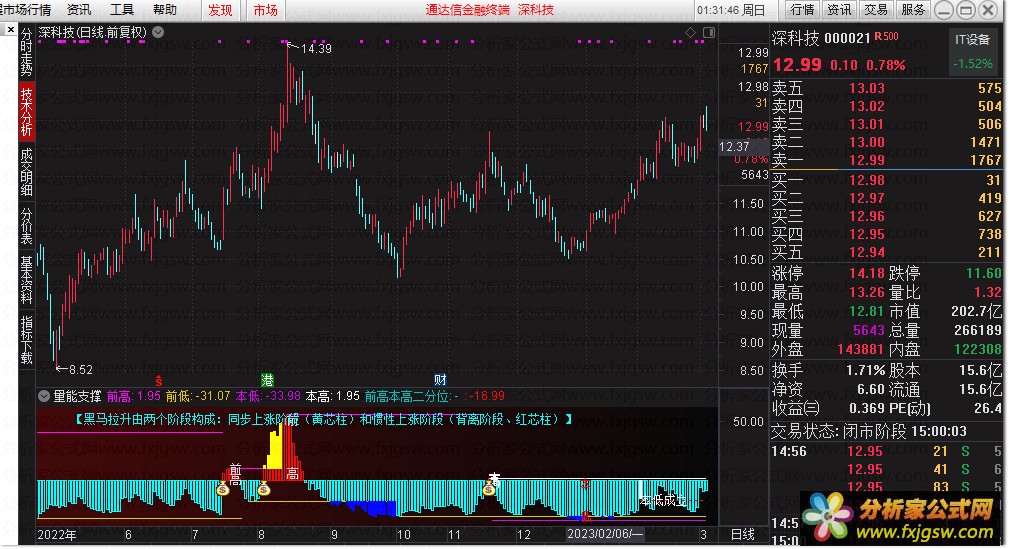This screenshot has width=1010, height=549.
Task: Select 指标下载 in the left sidebar
Action: [x=26, y=340]
